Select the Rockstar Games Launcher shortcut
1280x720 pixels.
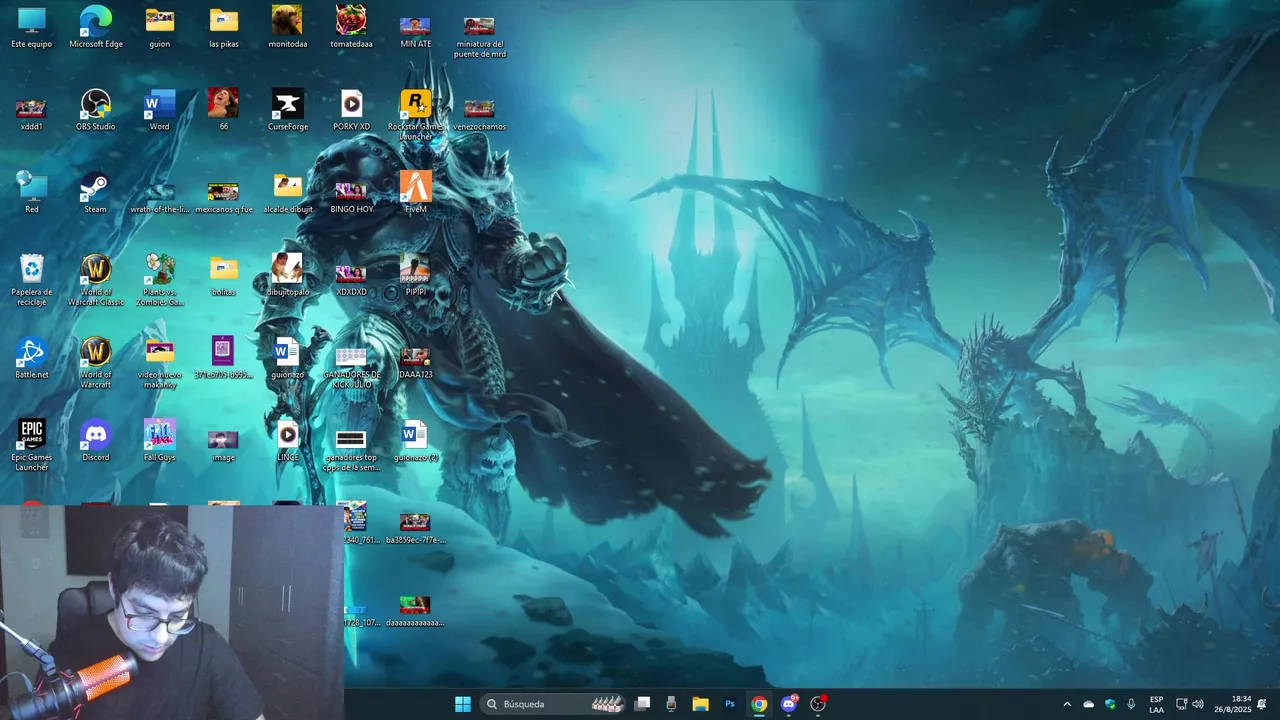coord(416,115)
